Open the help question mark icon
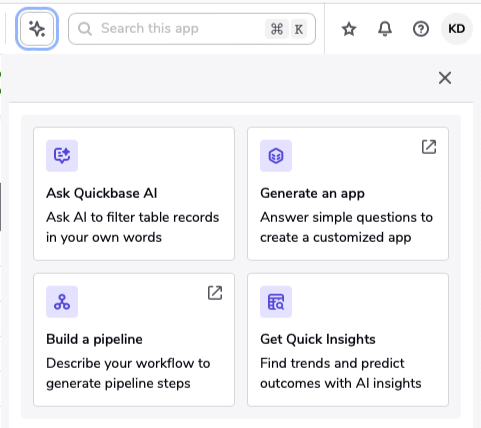This screenshot has width=481, height=428. click(x=421, y=29)
